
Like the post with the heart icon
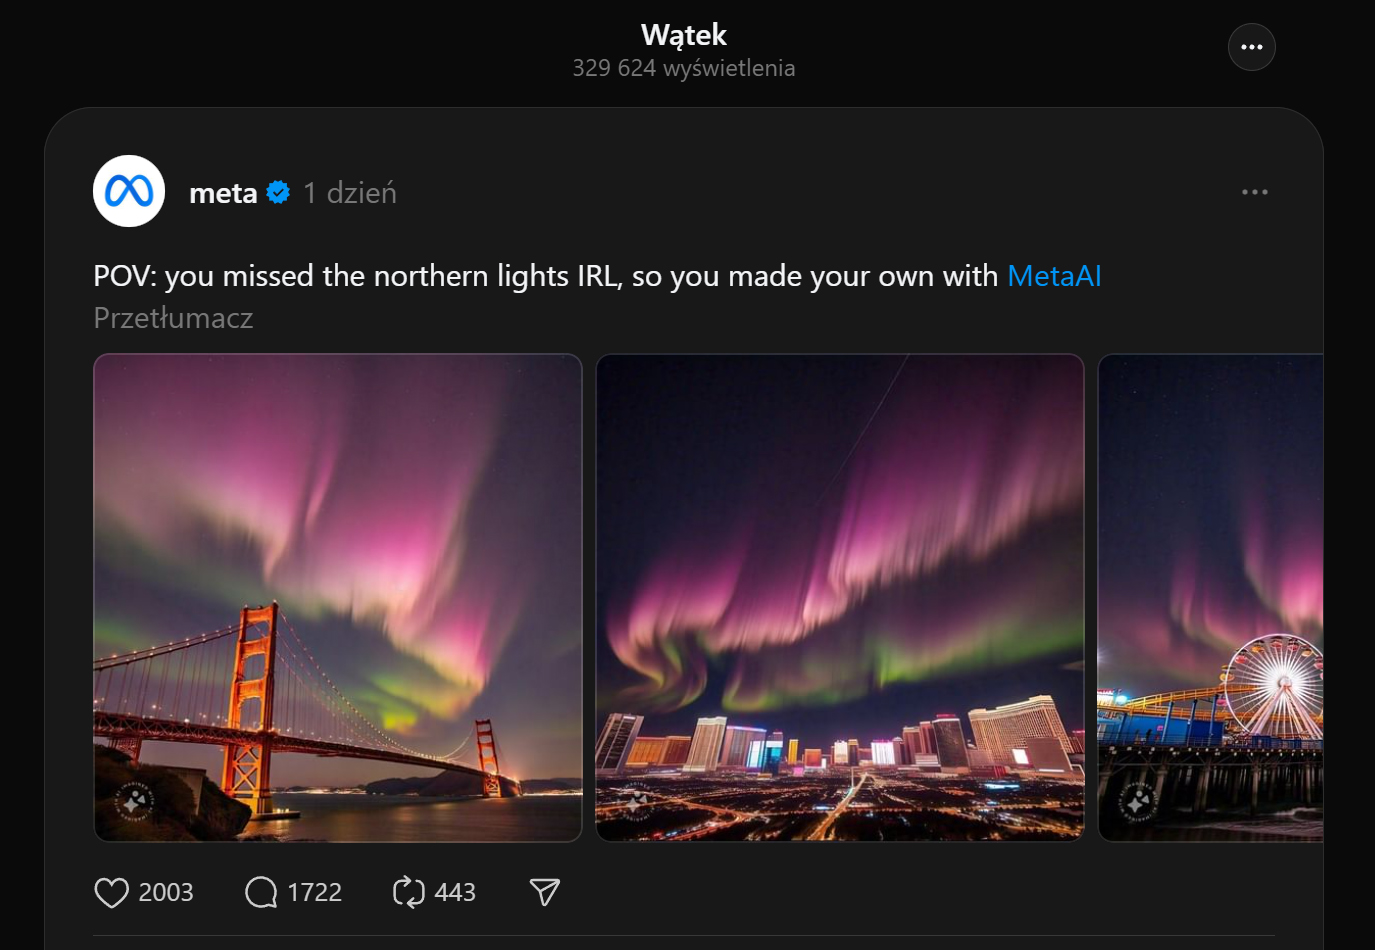point(111,892)
